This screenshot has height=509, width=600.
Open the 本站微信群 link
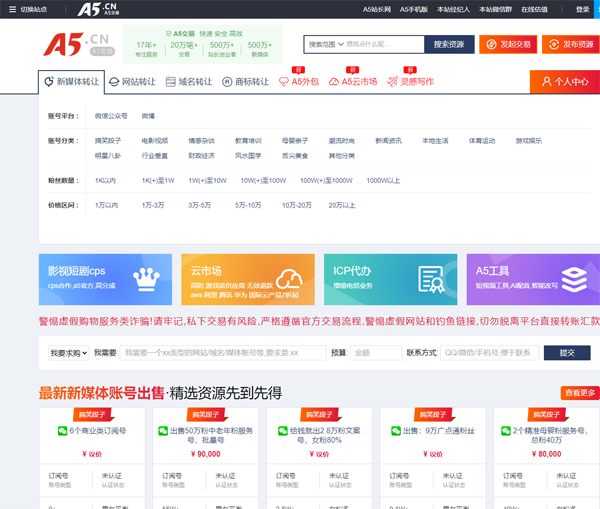496,9
